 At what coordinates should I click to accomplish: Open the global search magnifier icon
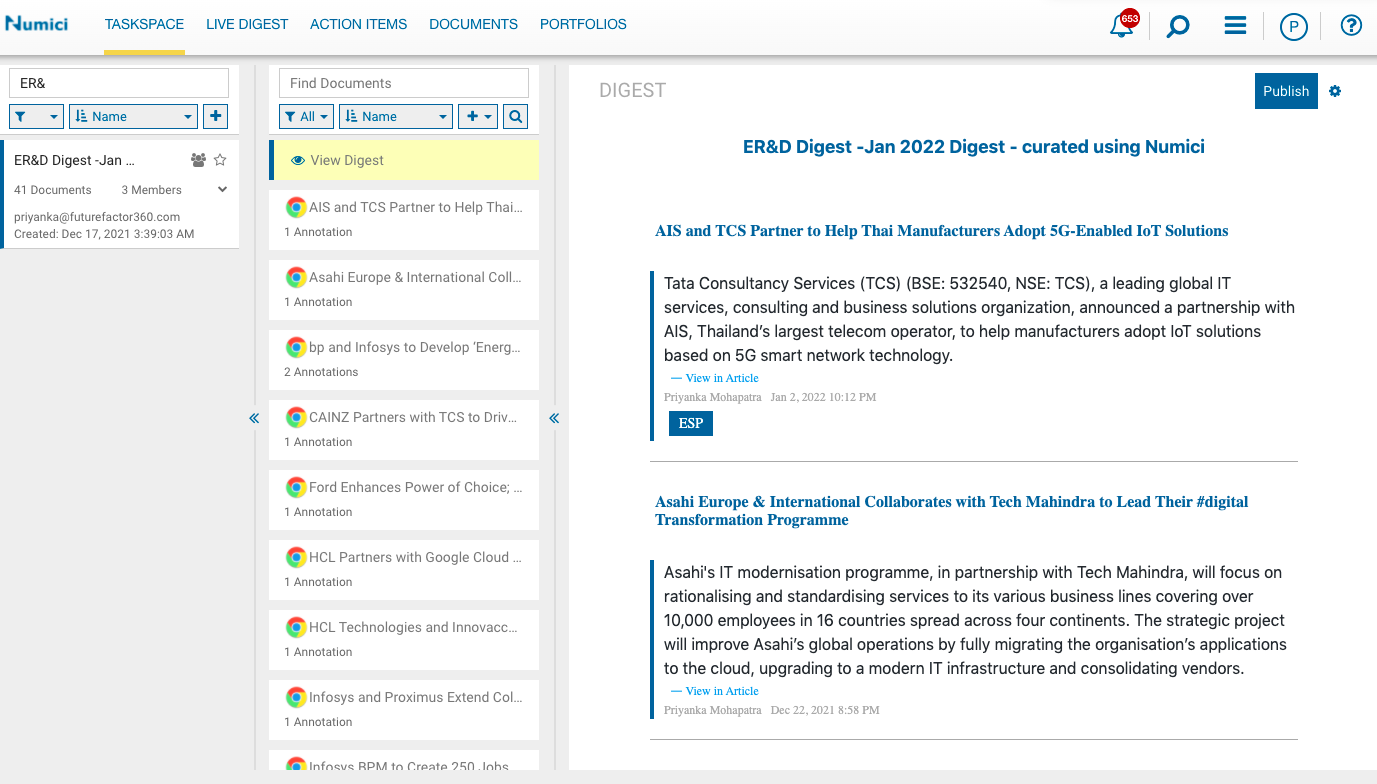point(1178,26)
